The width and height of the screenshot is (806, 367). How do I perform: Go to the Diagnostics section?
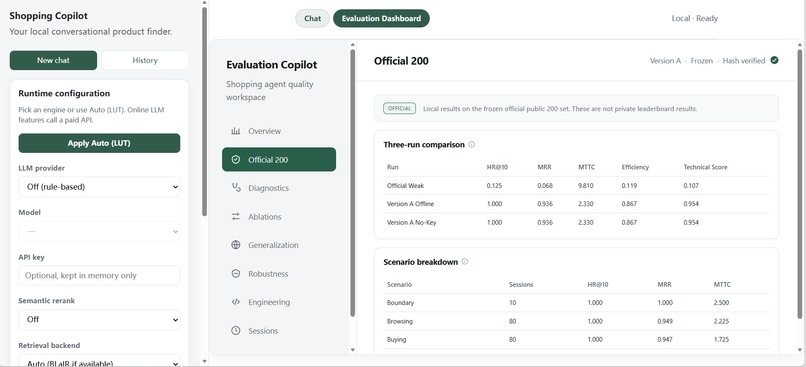click(279, 188)
